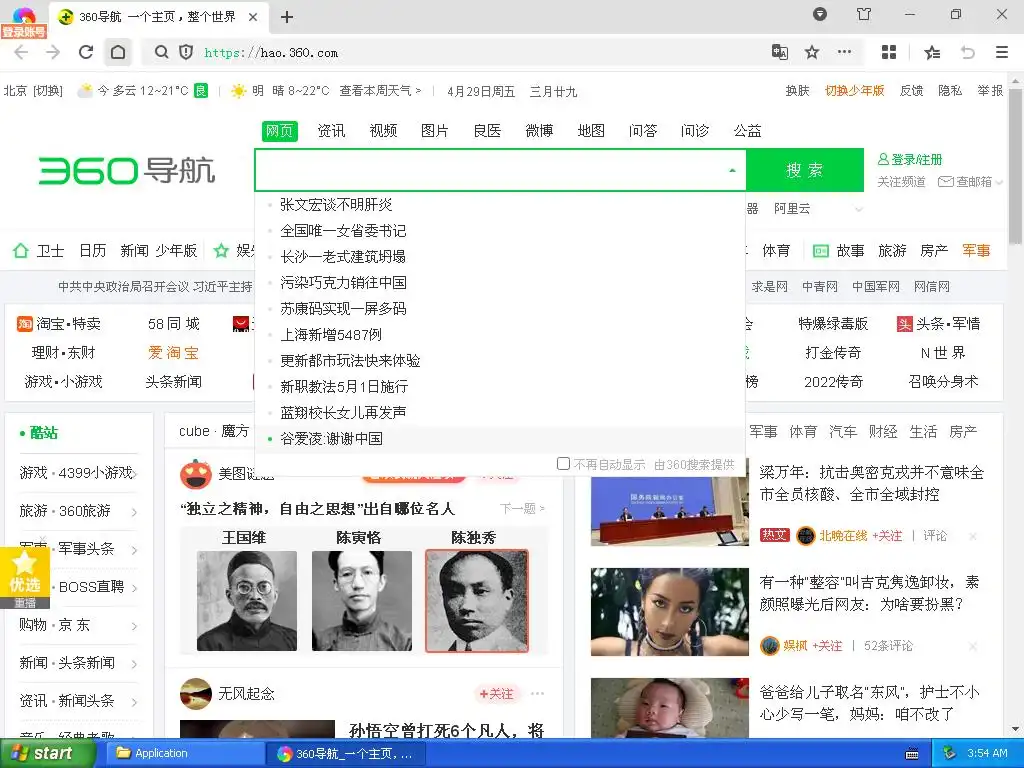1024x768 pixels.
Task: Bookmark page with the star icon
Action: point(812,52)
